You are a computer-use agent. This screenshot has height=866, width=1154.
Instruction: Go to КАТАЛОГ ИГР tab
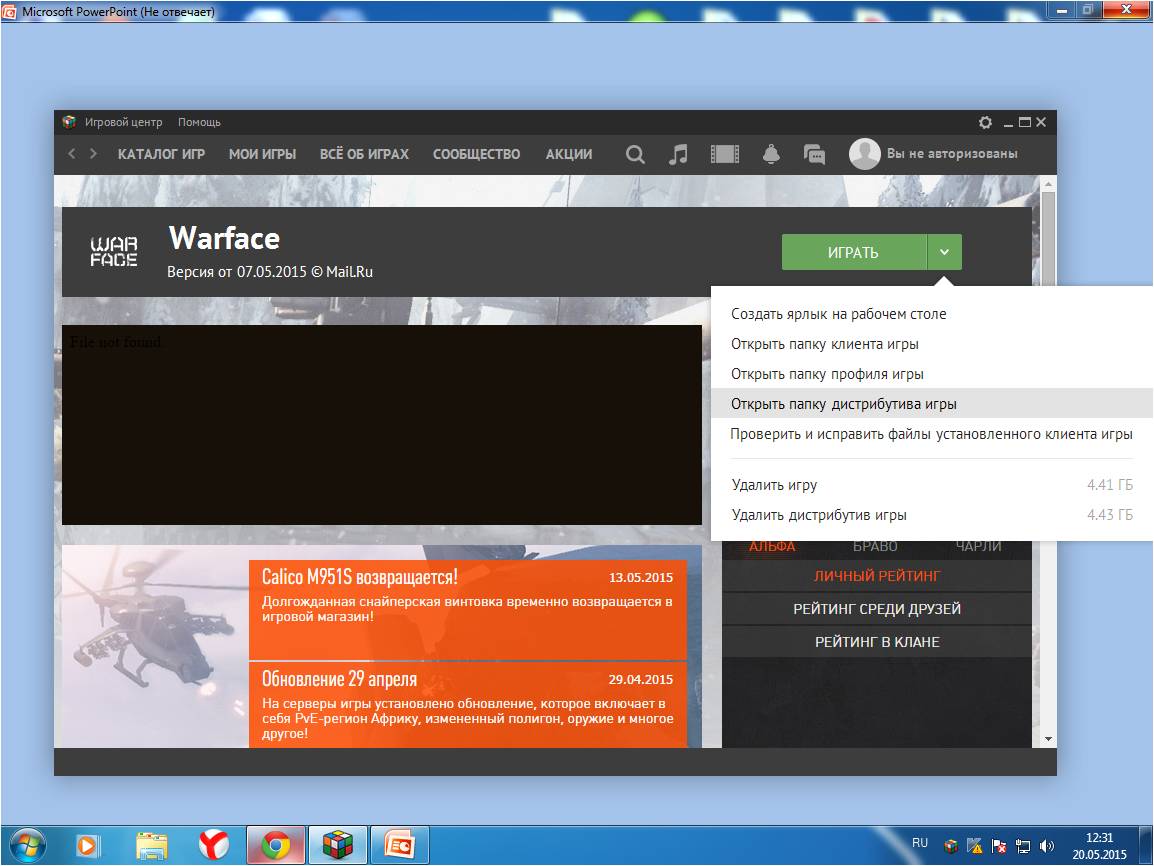(x=161, y=154)
